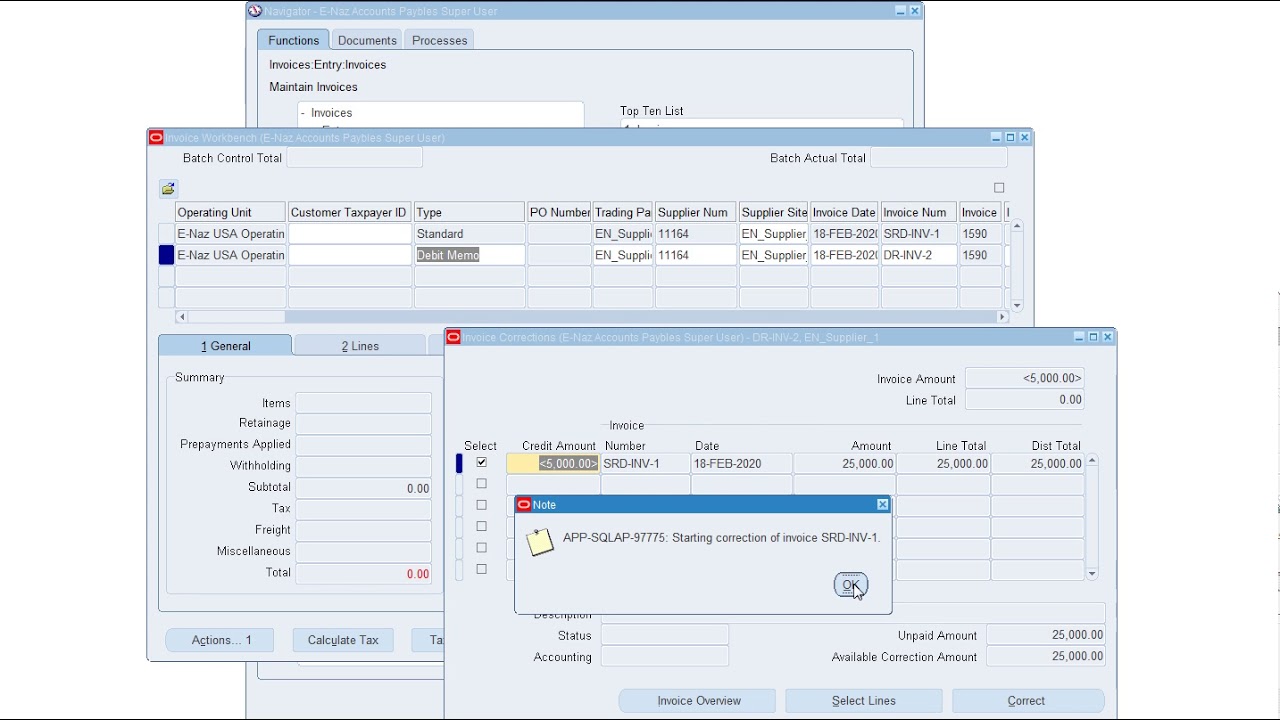This screenshot has height=720, width=1280.
Task: Close the Navigator window
Action: click(915, 11)
